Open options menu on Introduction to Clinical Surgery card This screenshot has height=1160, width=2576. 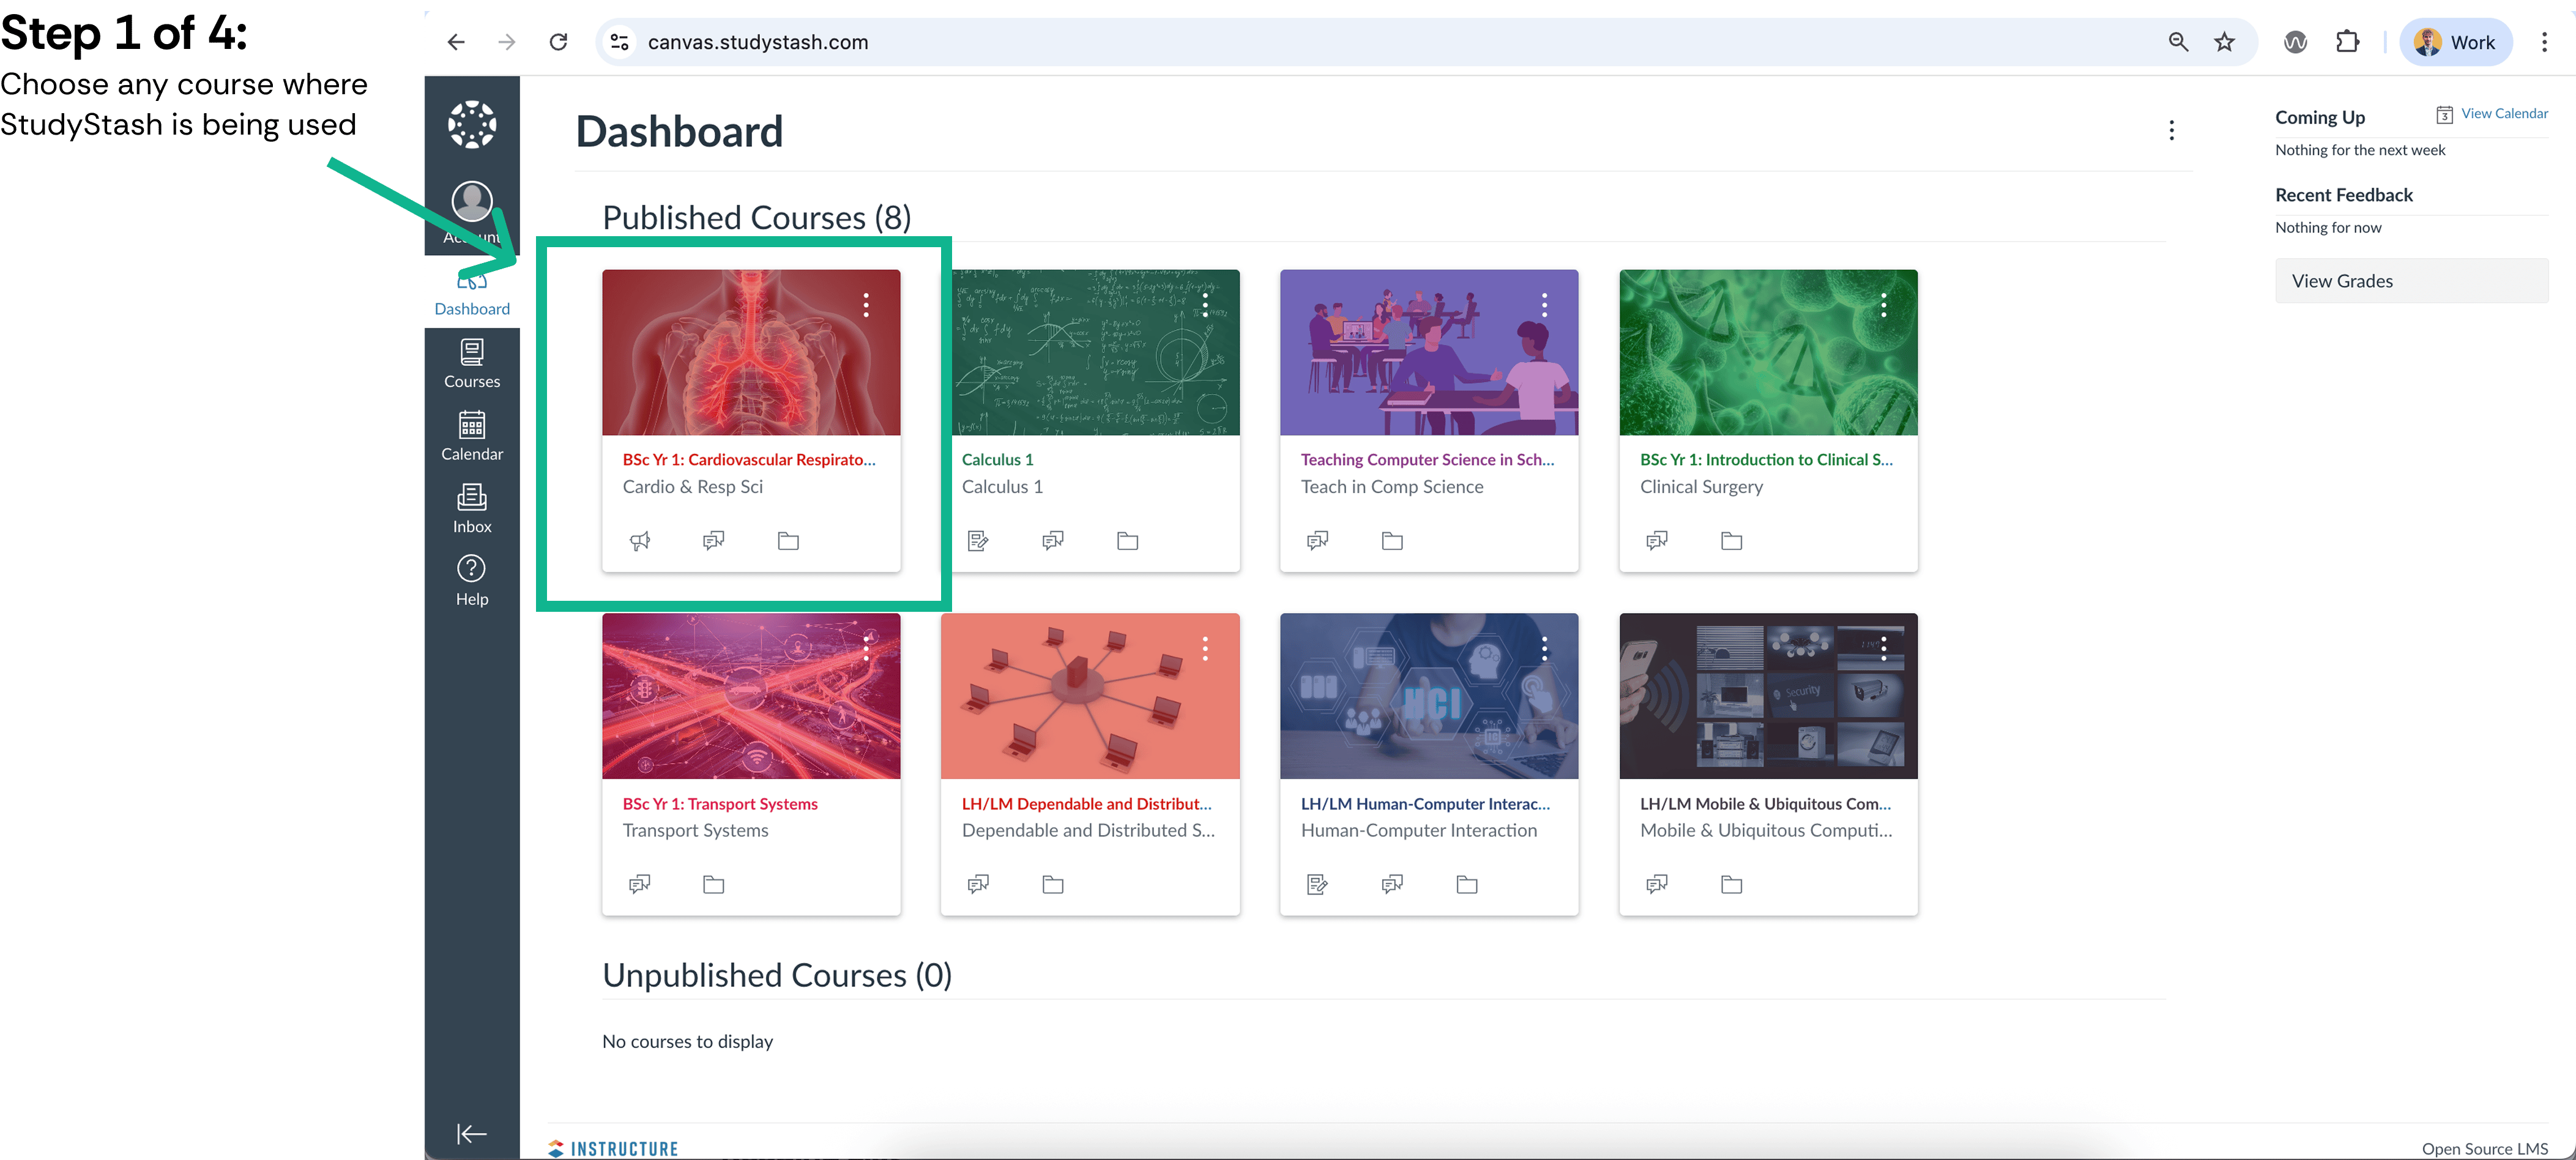coord(1883,305)
